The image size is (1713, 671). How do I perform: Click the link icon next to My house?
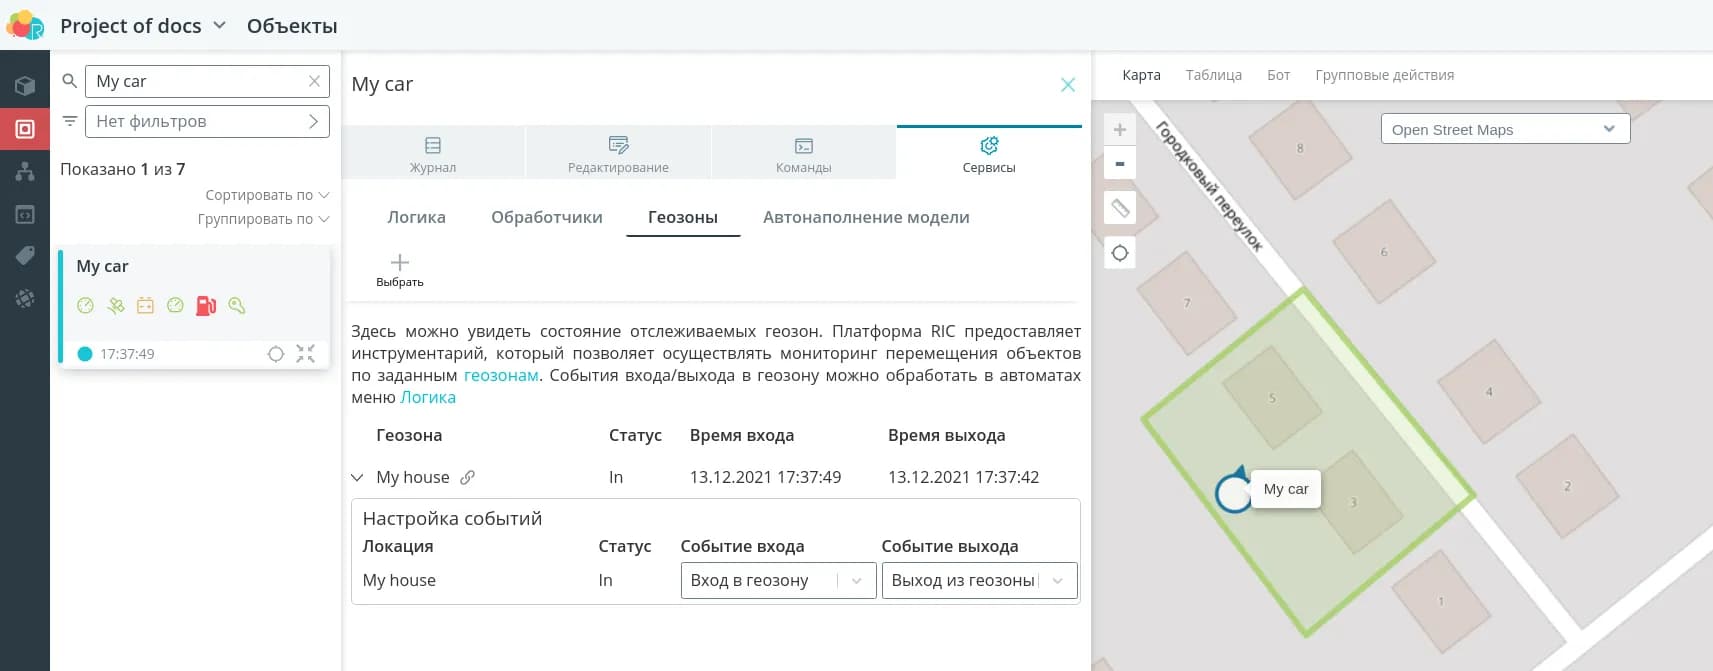(467, 478)
